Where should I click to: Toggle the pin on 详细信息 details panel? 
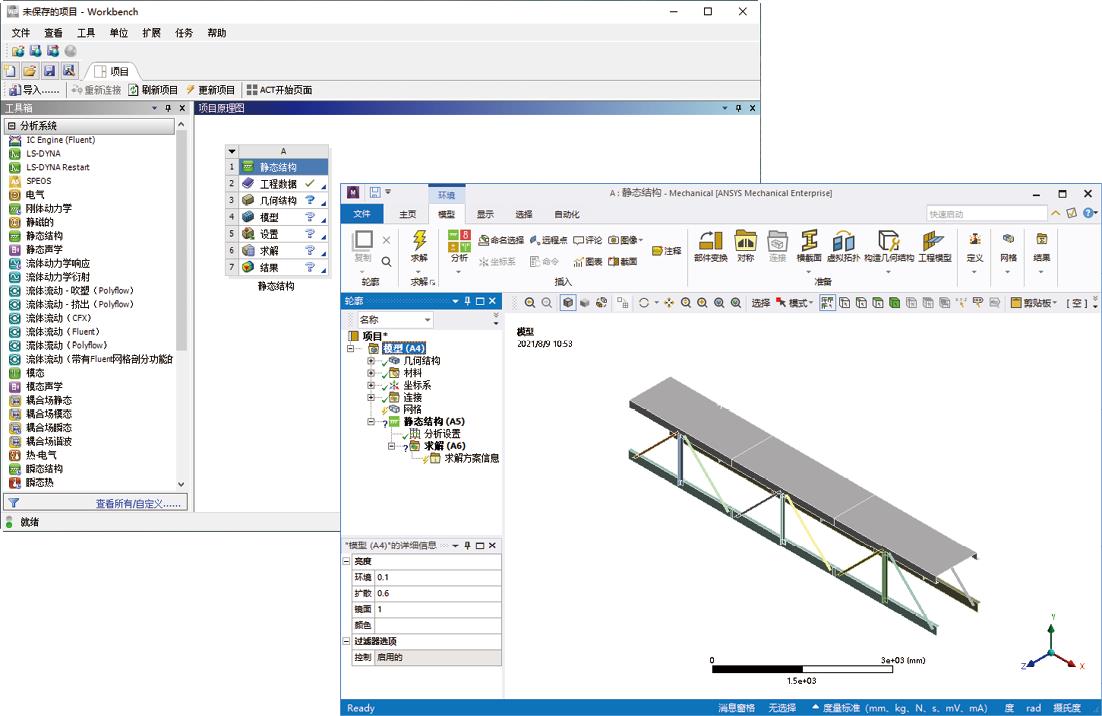coord(467,545)
